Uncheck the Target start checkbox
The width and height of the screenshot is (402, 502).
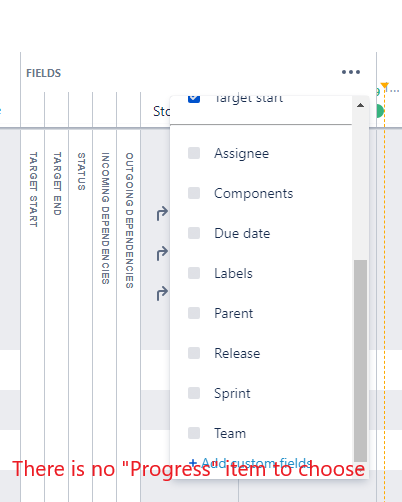pyautogui.click(x=194, y=99)
